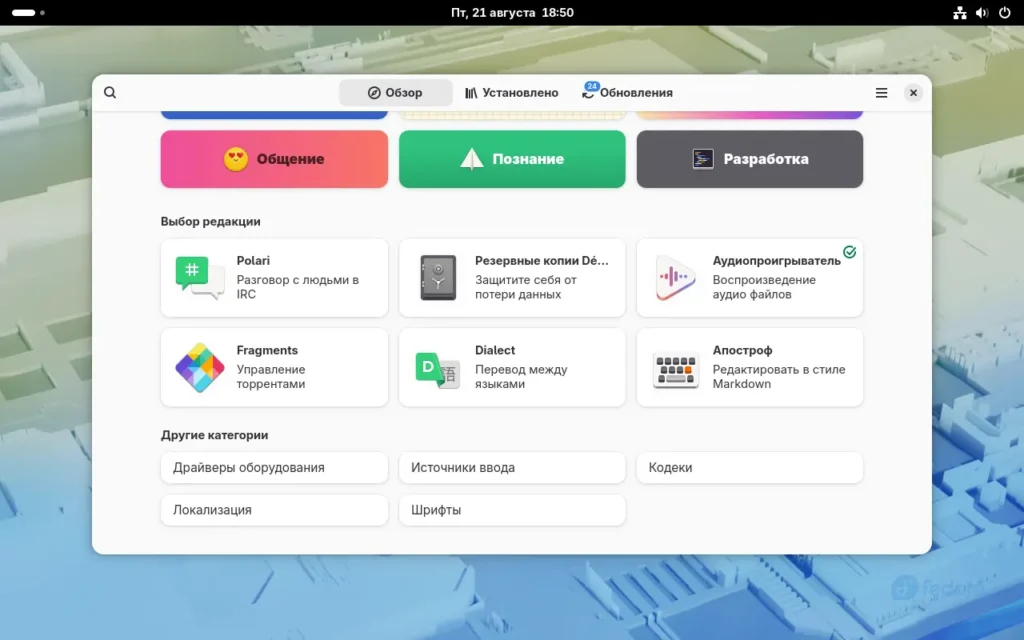1024x640 pixels.
Task: Close the Software window
Action: (x=913, y=93)
